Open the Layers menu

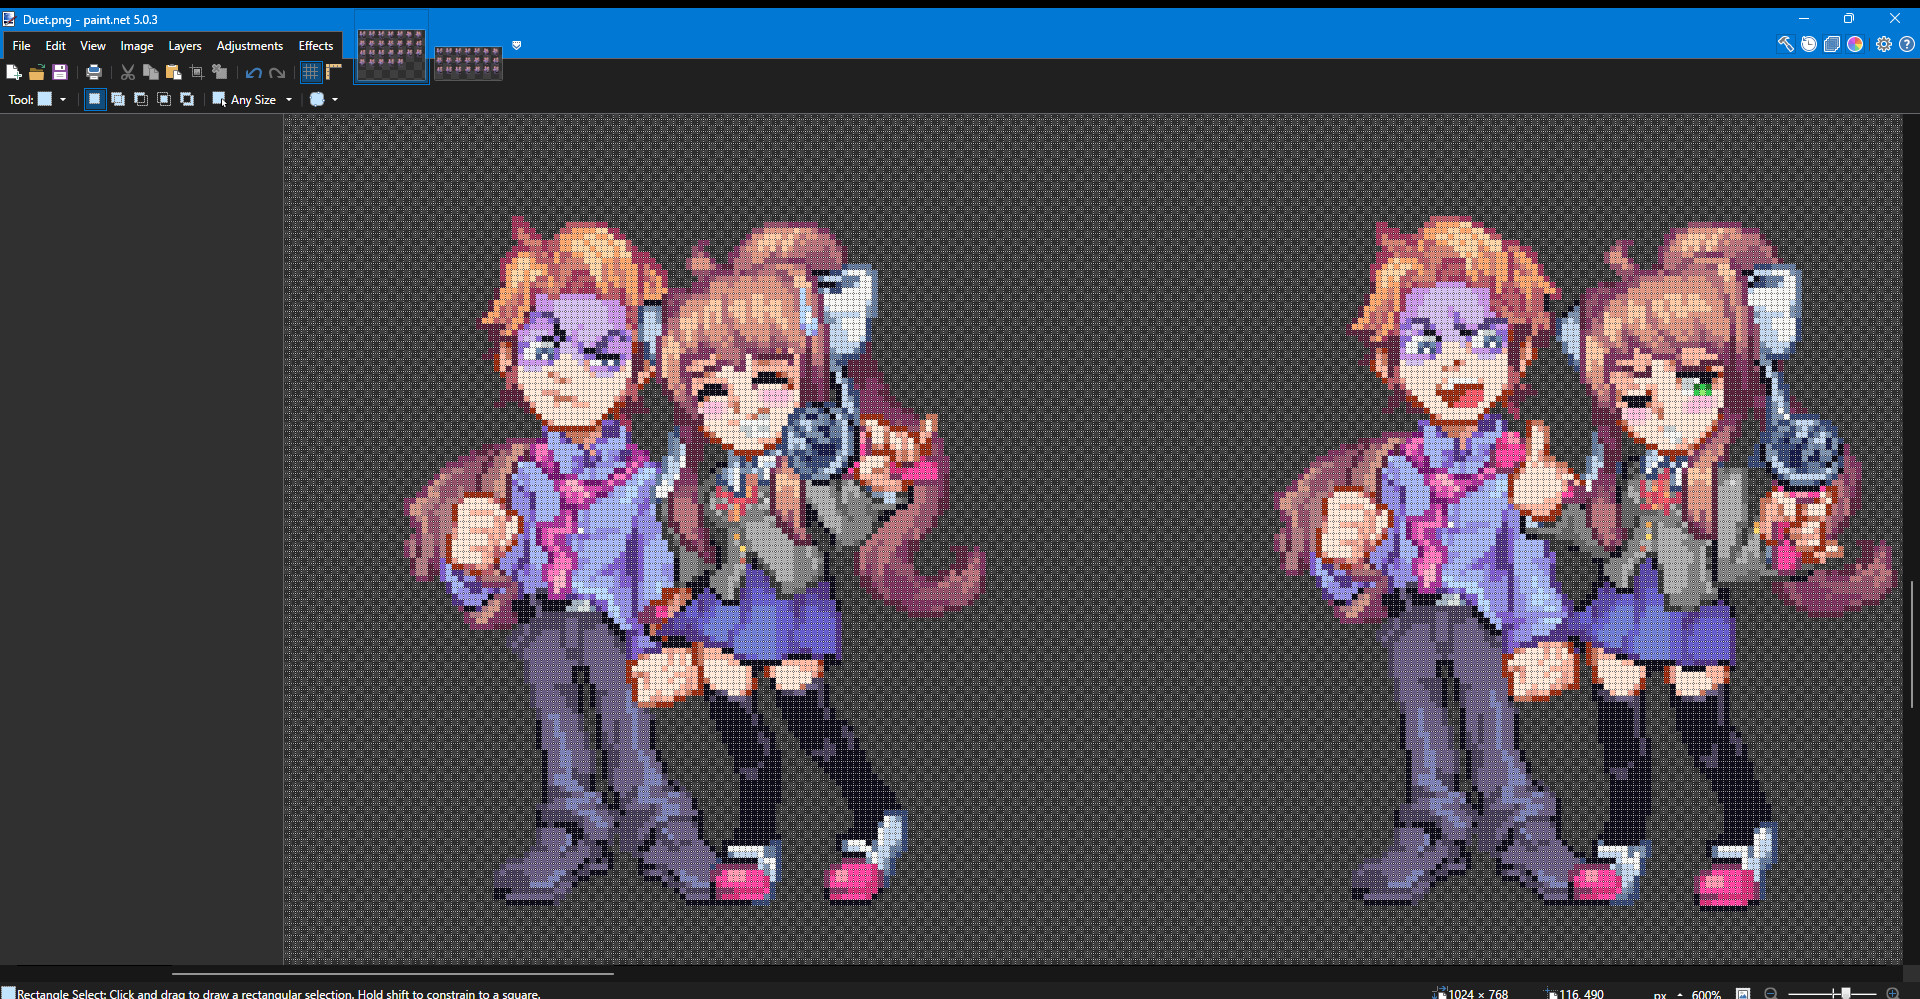tap(184, 45)
